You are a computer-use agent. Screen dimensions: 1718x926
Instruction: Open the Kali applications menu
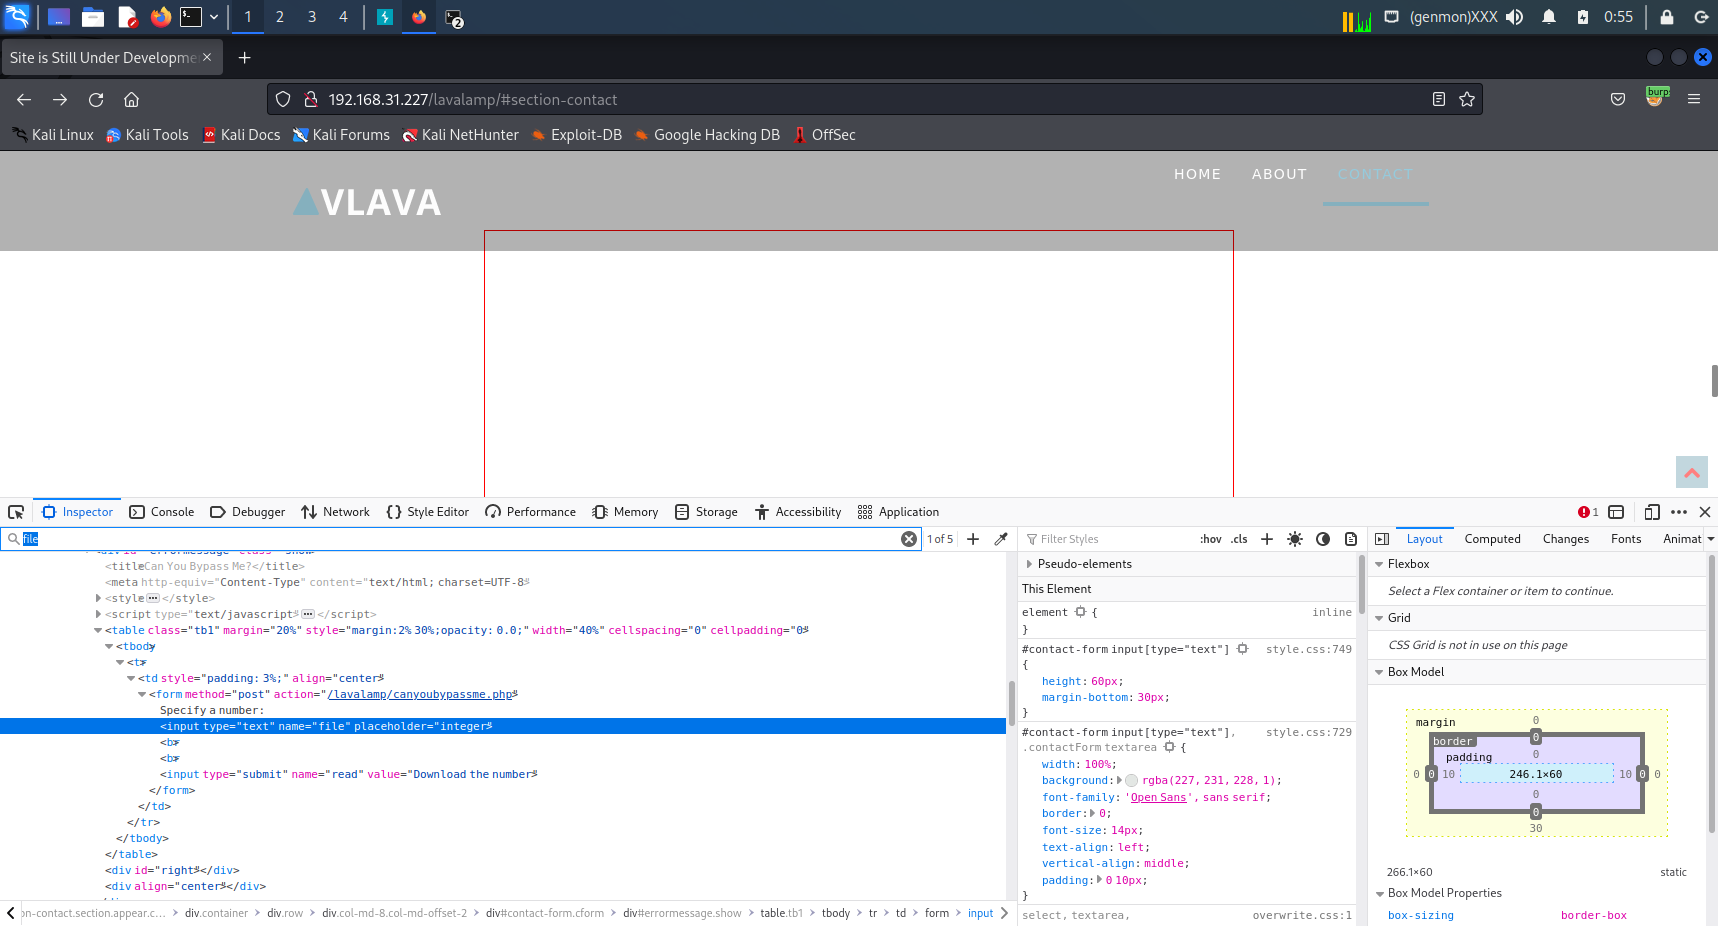(18, 17)
